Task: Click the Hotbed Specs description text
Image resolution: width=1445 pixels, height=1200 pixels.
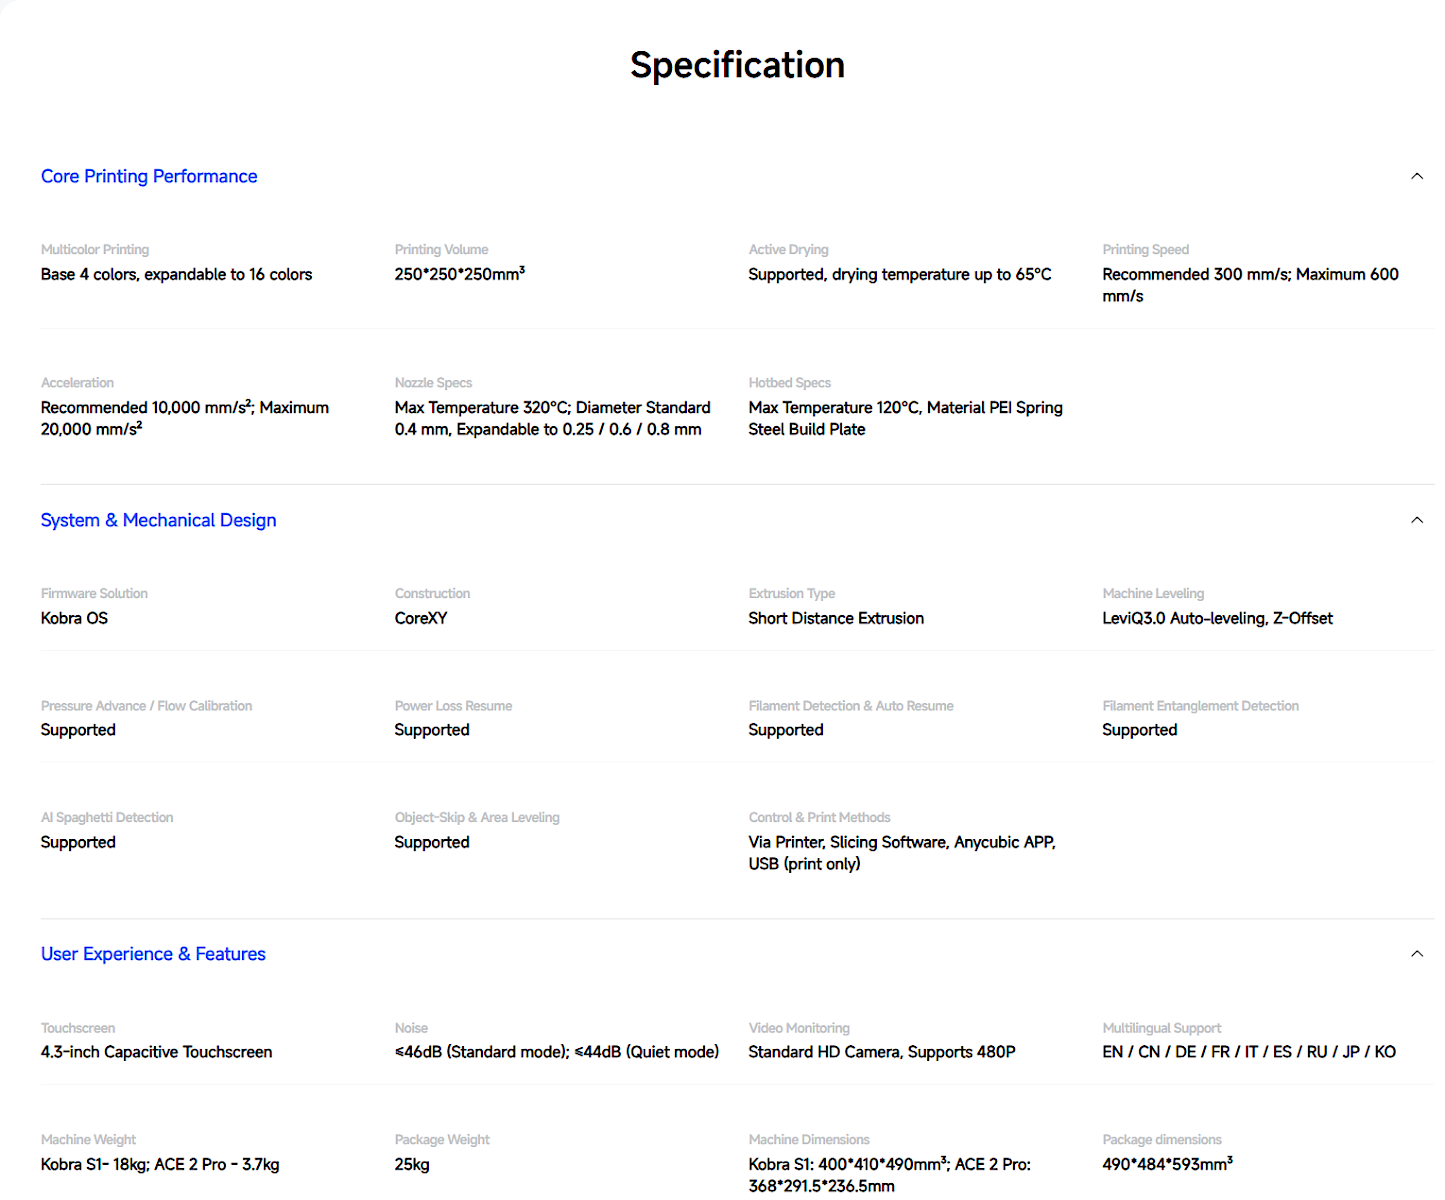Action: coord(905,418)
